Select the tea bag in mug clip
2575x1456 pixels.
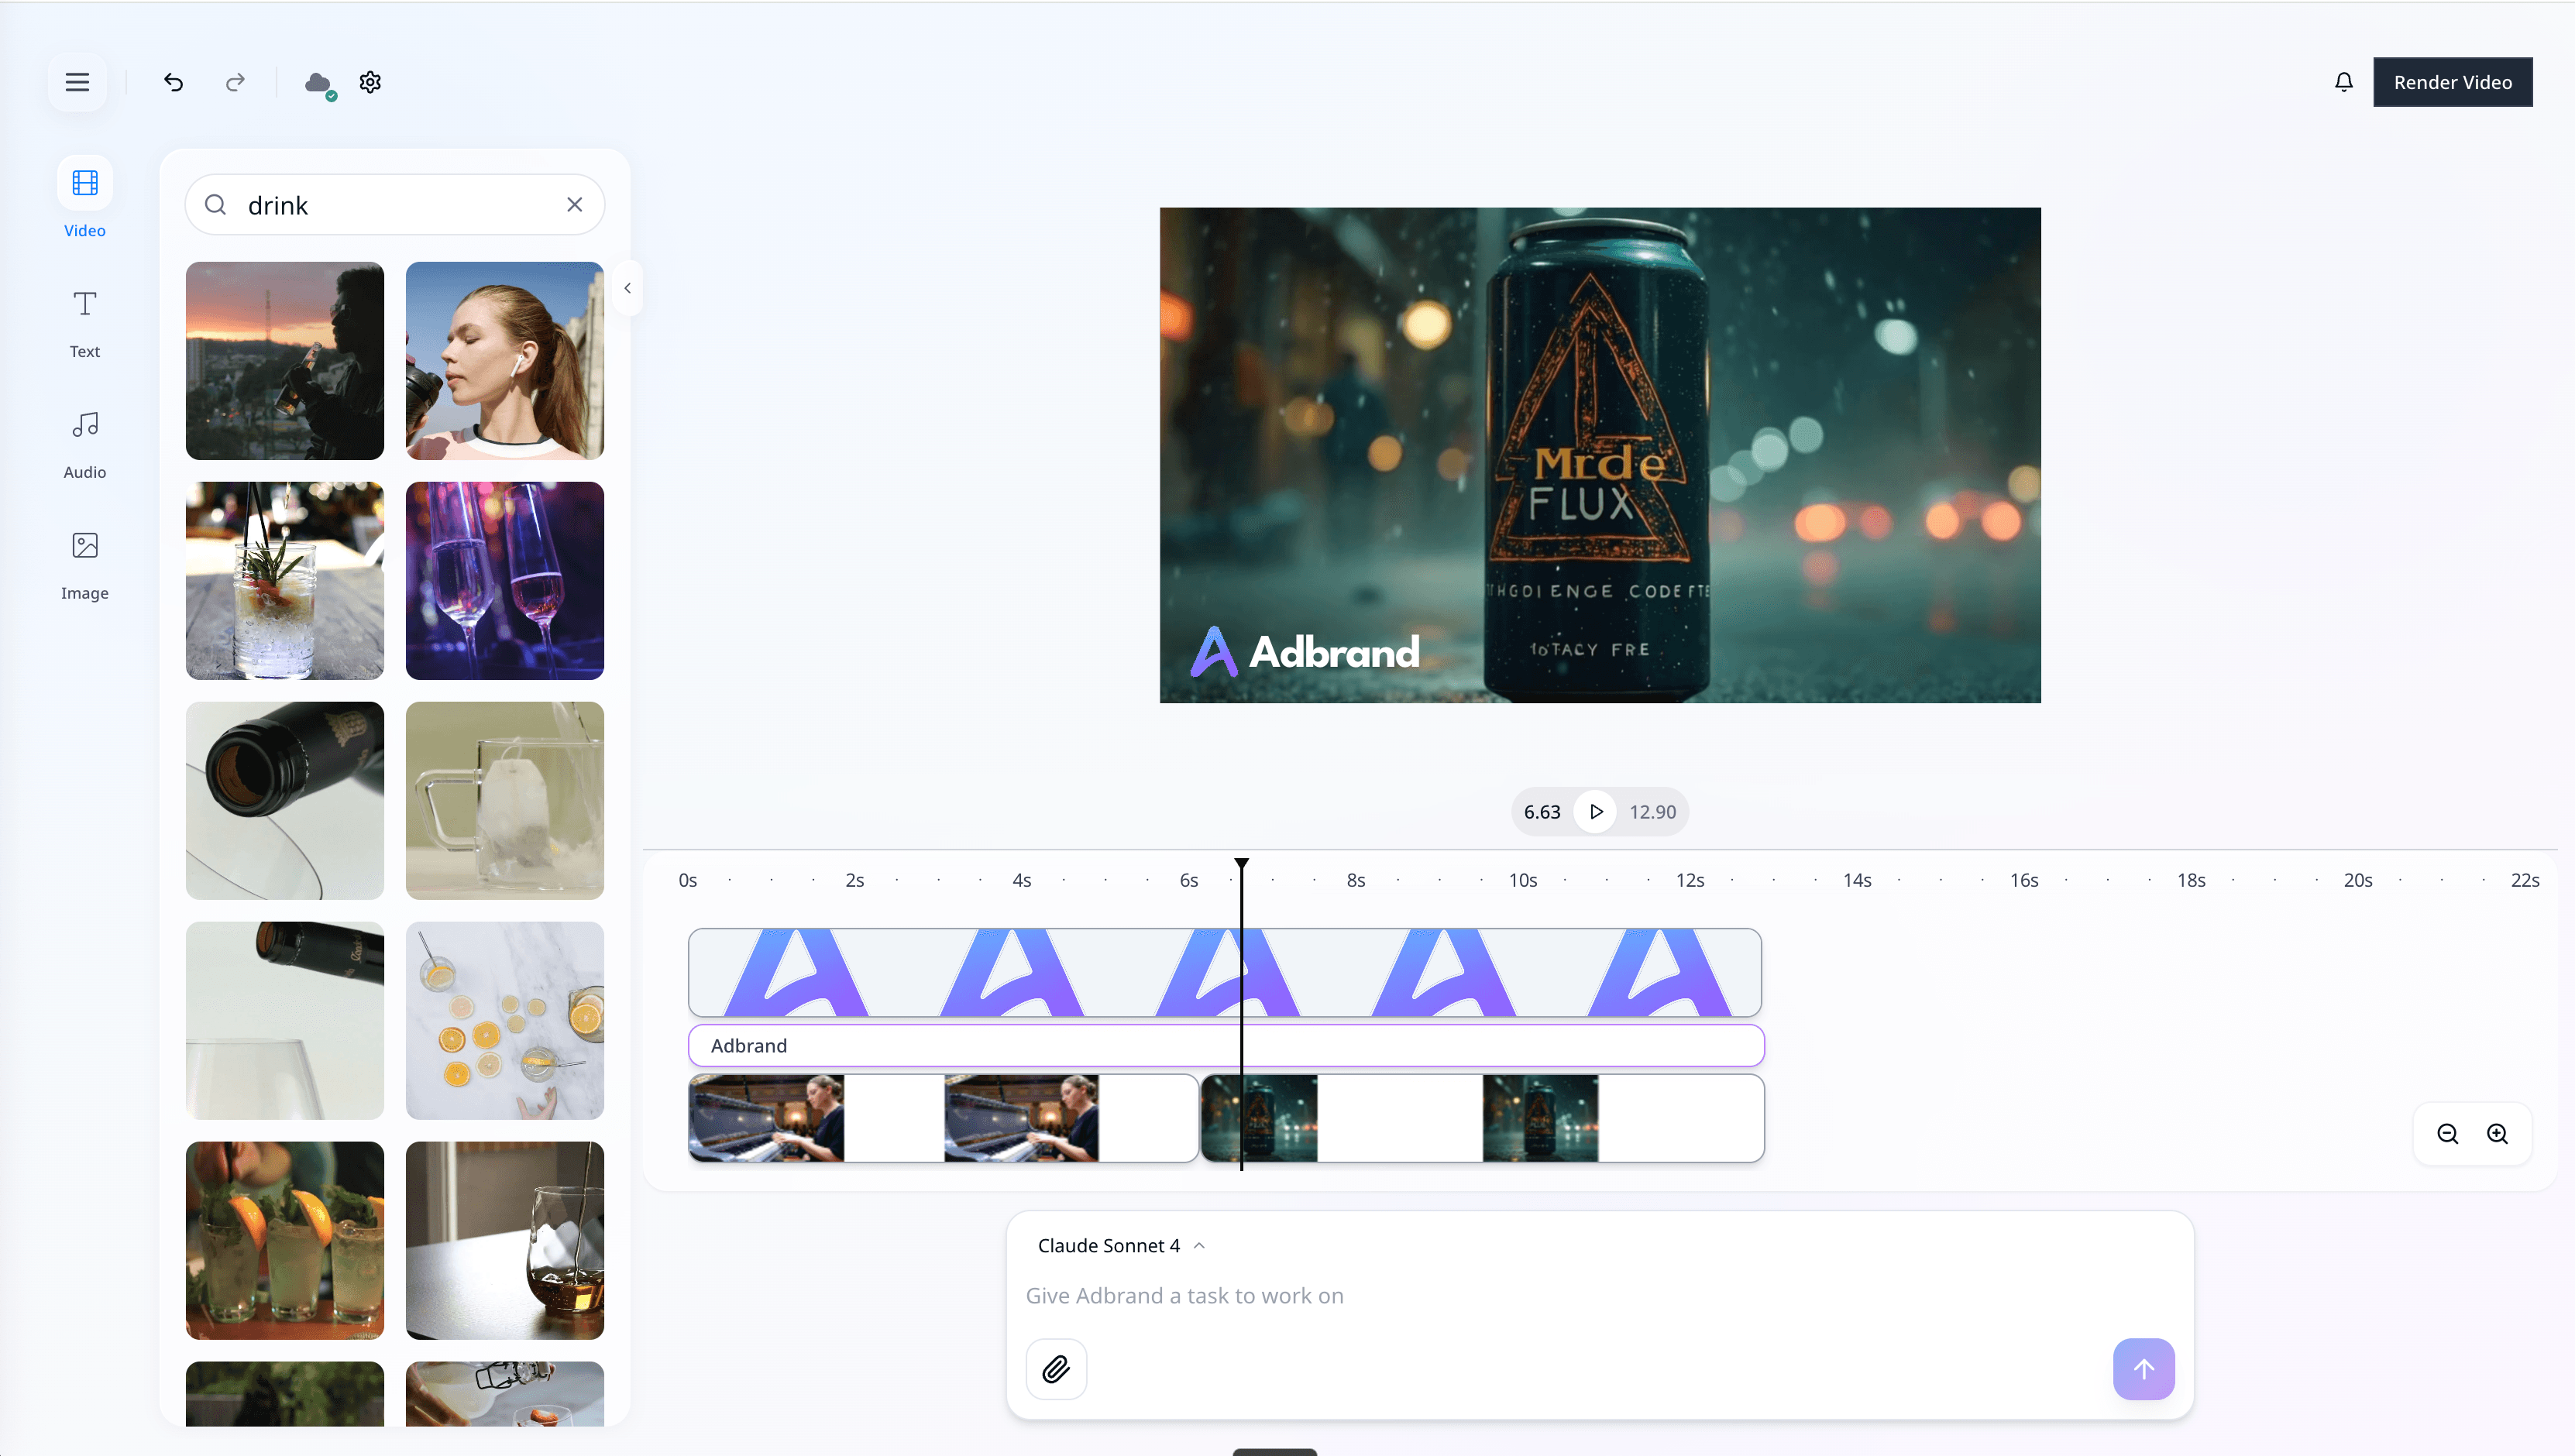tap(505, 801)
